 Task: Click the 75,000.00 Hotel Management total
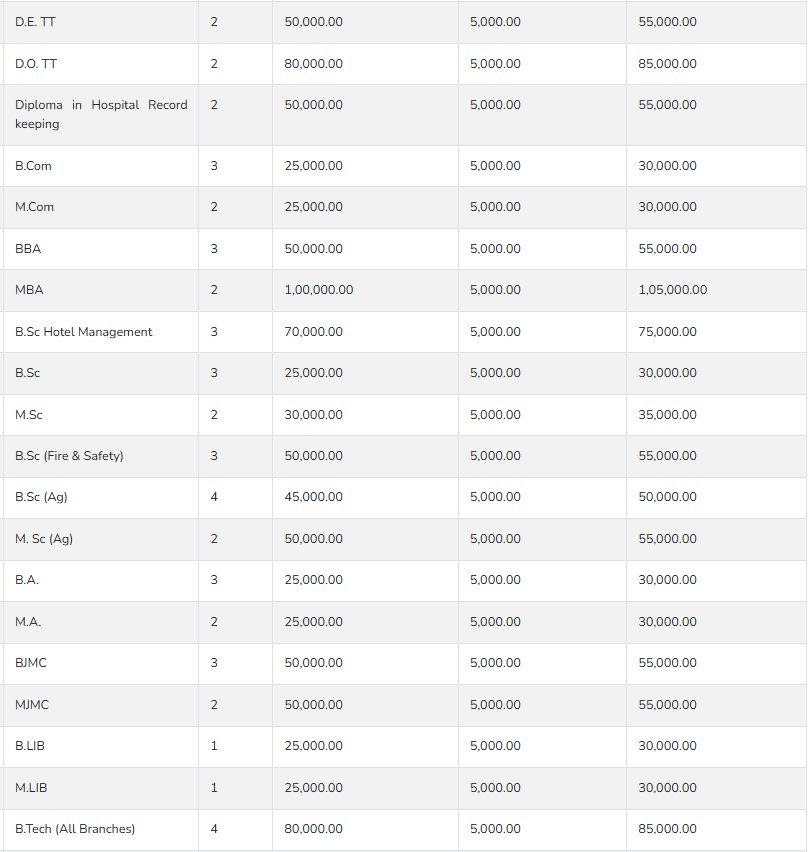667,332
